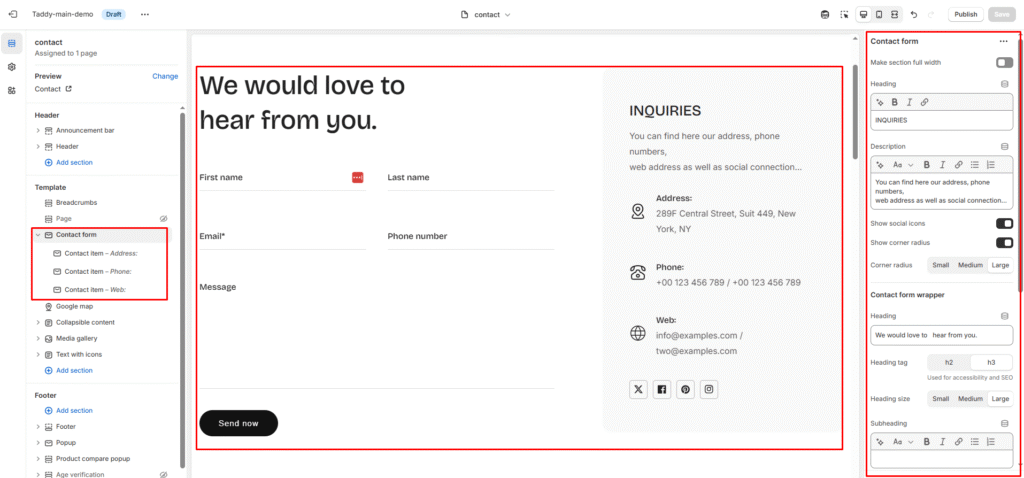The image size is (1024, 478).
Task: Click the undo arrow in top bar
Action: pos(914,14)
